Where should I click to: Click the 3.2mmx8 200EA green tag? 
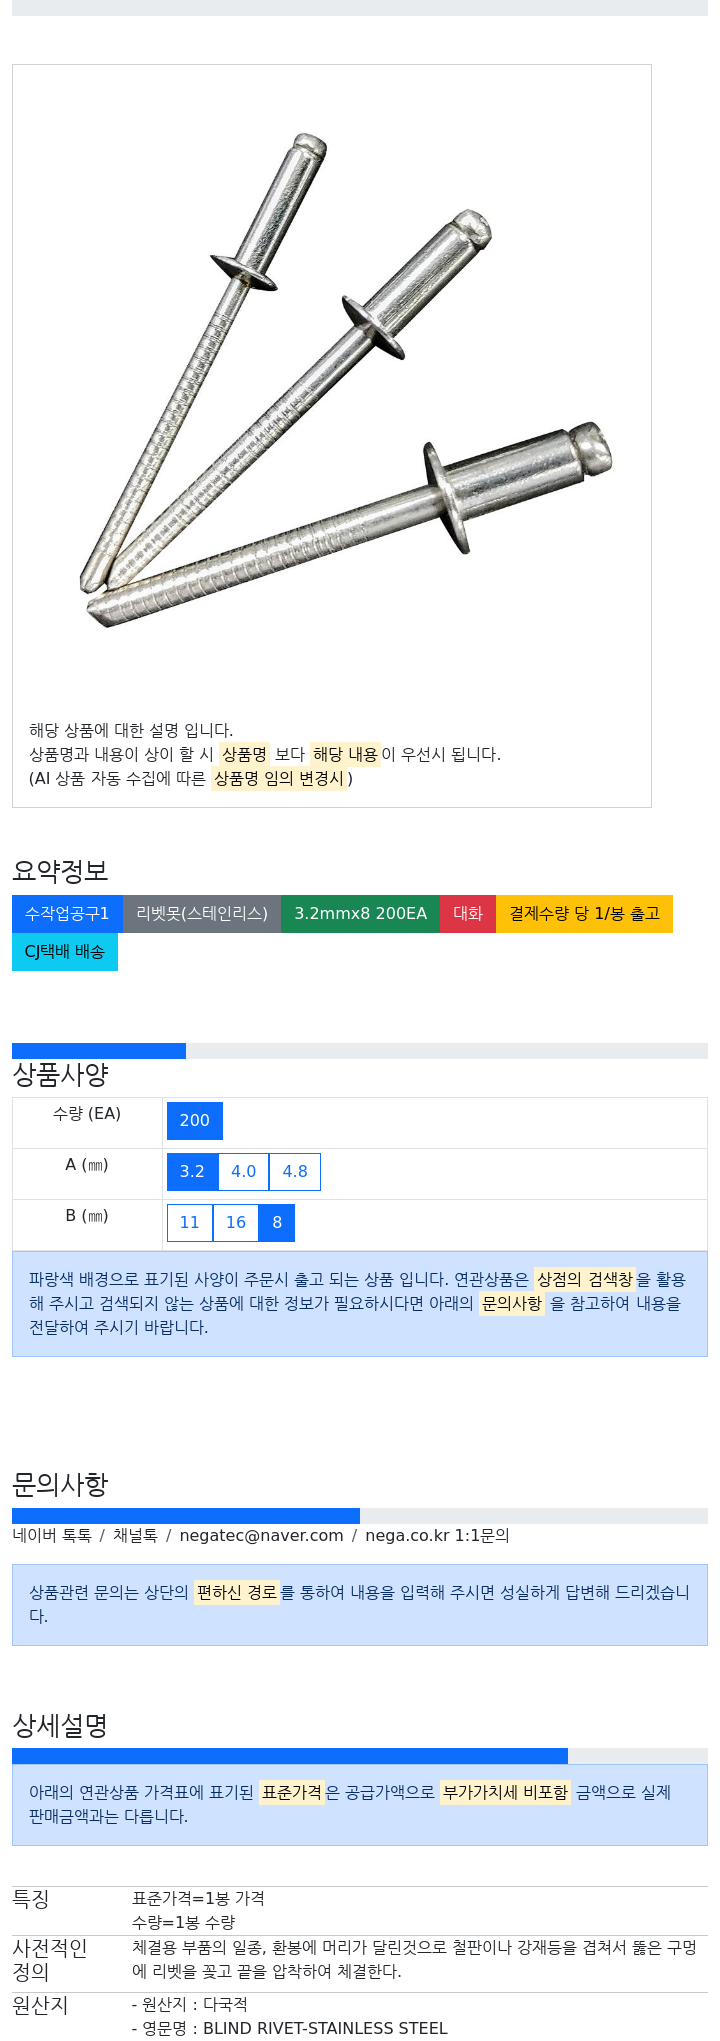(360, 914)
